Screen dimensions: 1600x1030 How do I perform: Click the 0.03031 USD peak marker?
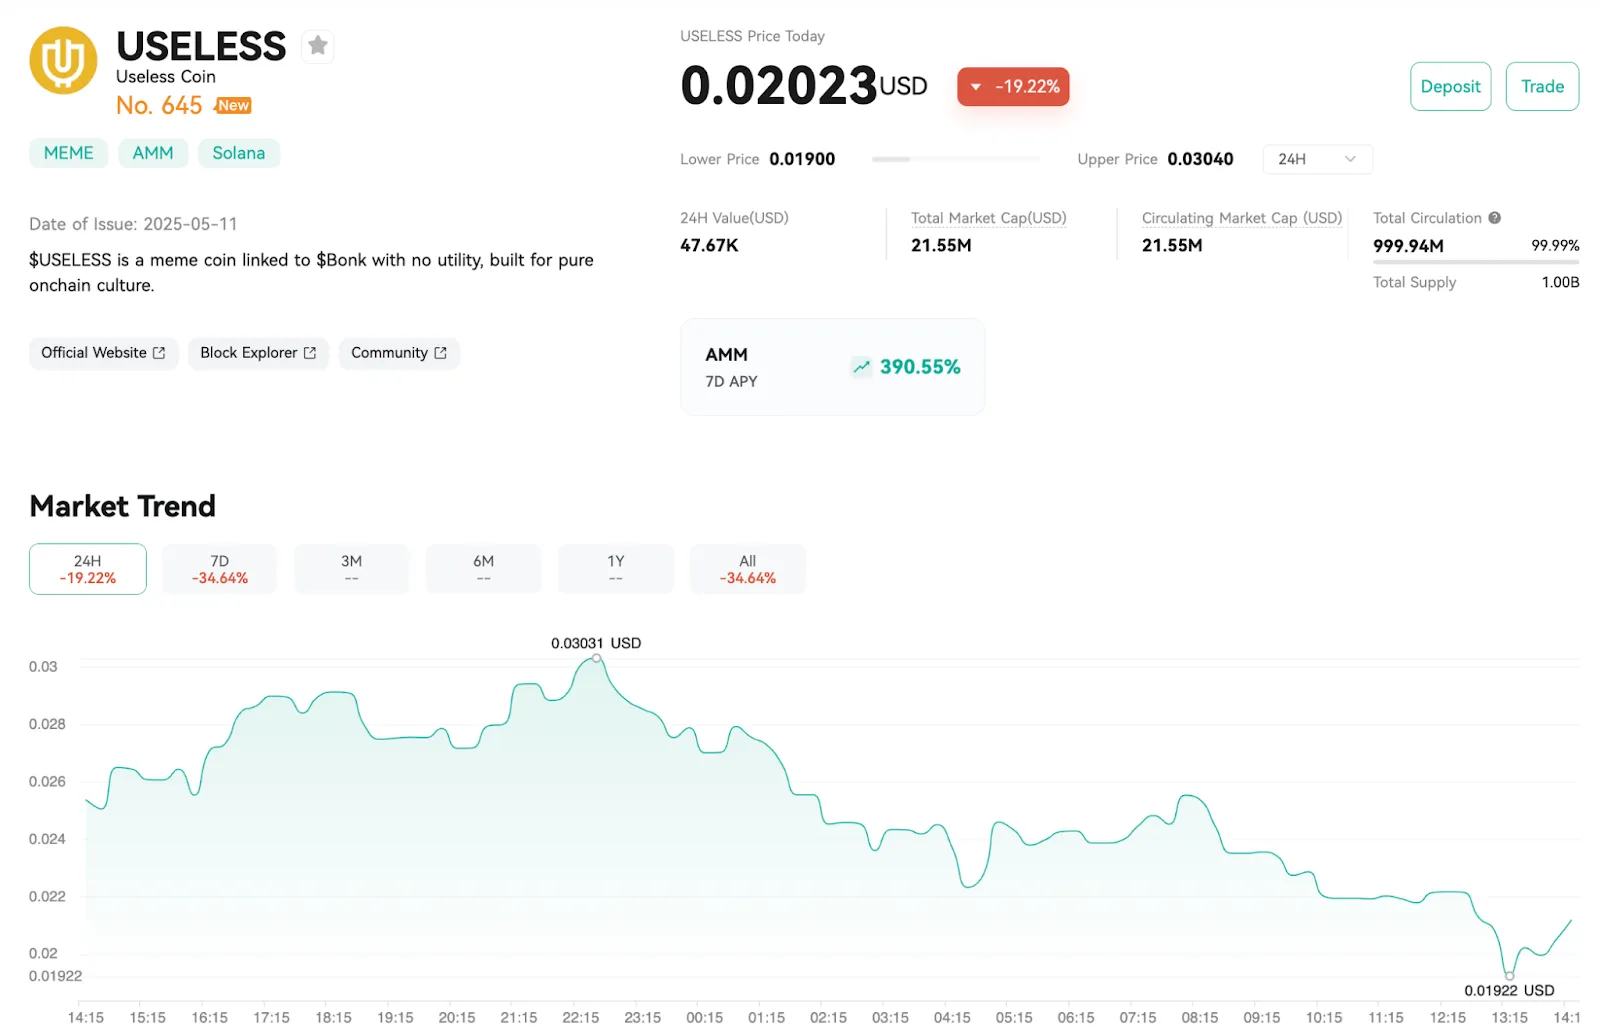[597, 658]
